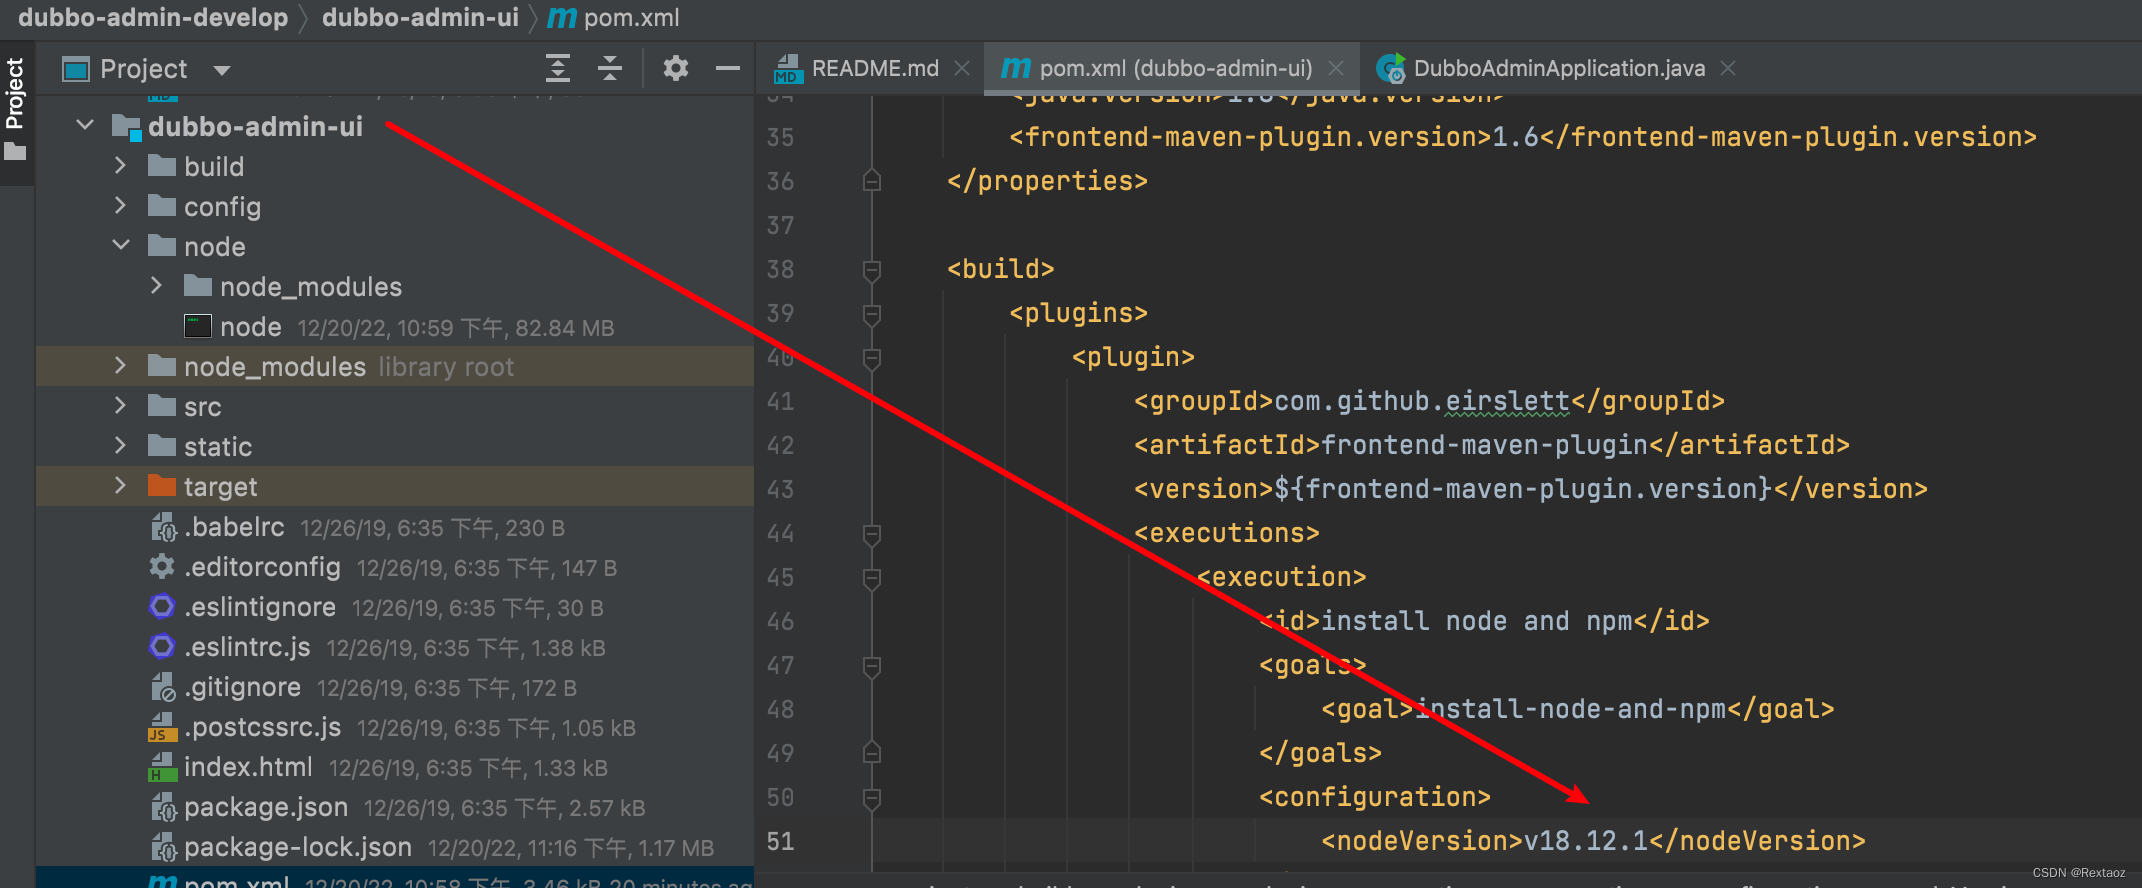
Task: Click frontend-maven-plugin.version 1.6 property line
Action: click(x=1522, y=137)
